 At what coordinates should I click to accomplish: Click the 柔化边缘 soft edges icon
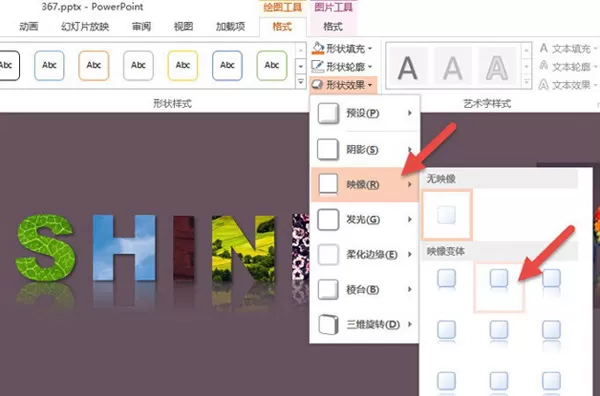328,254
